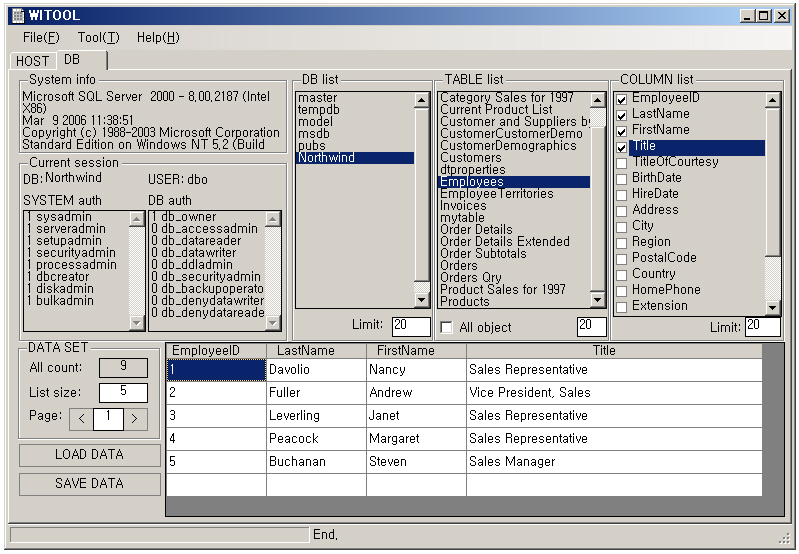Check the BirthDate column checkbox
This screenshot has height=554, width=799.
click(622, 179)
